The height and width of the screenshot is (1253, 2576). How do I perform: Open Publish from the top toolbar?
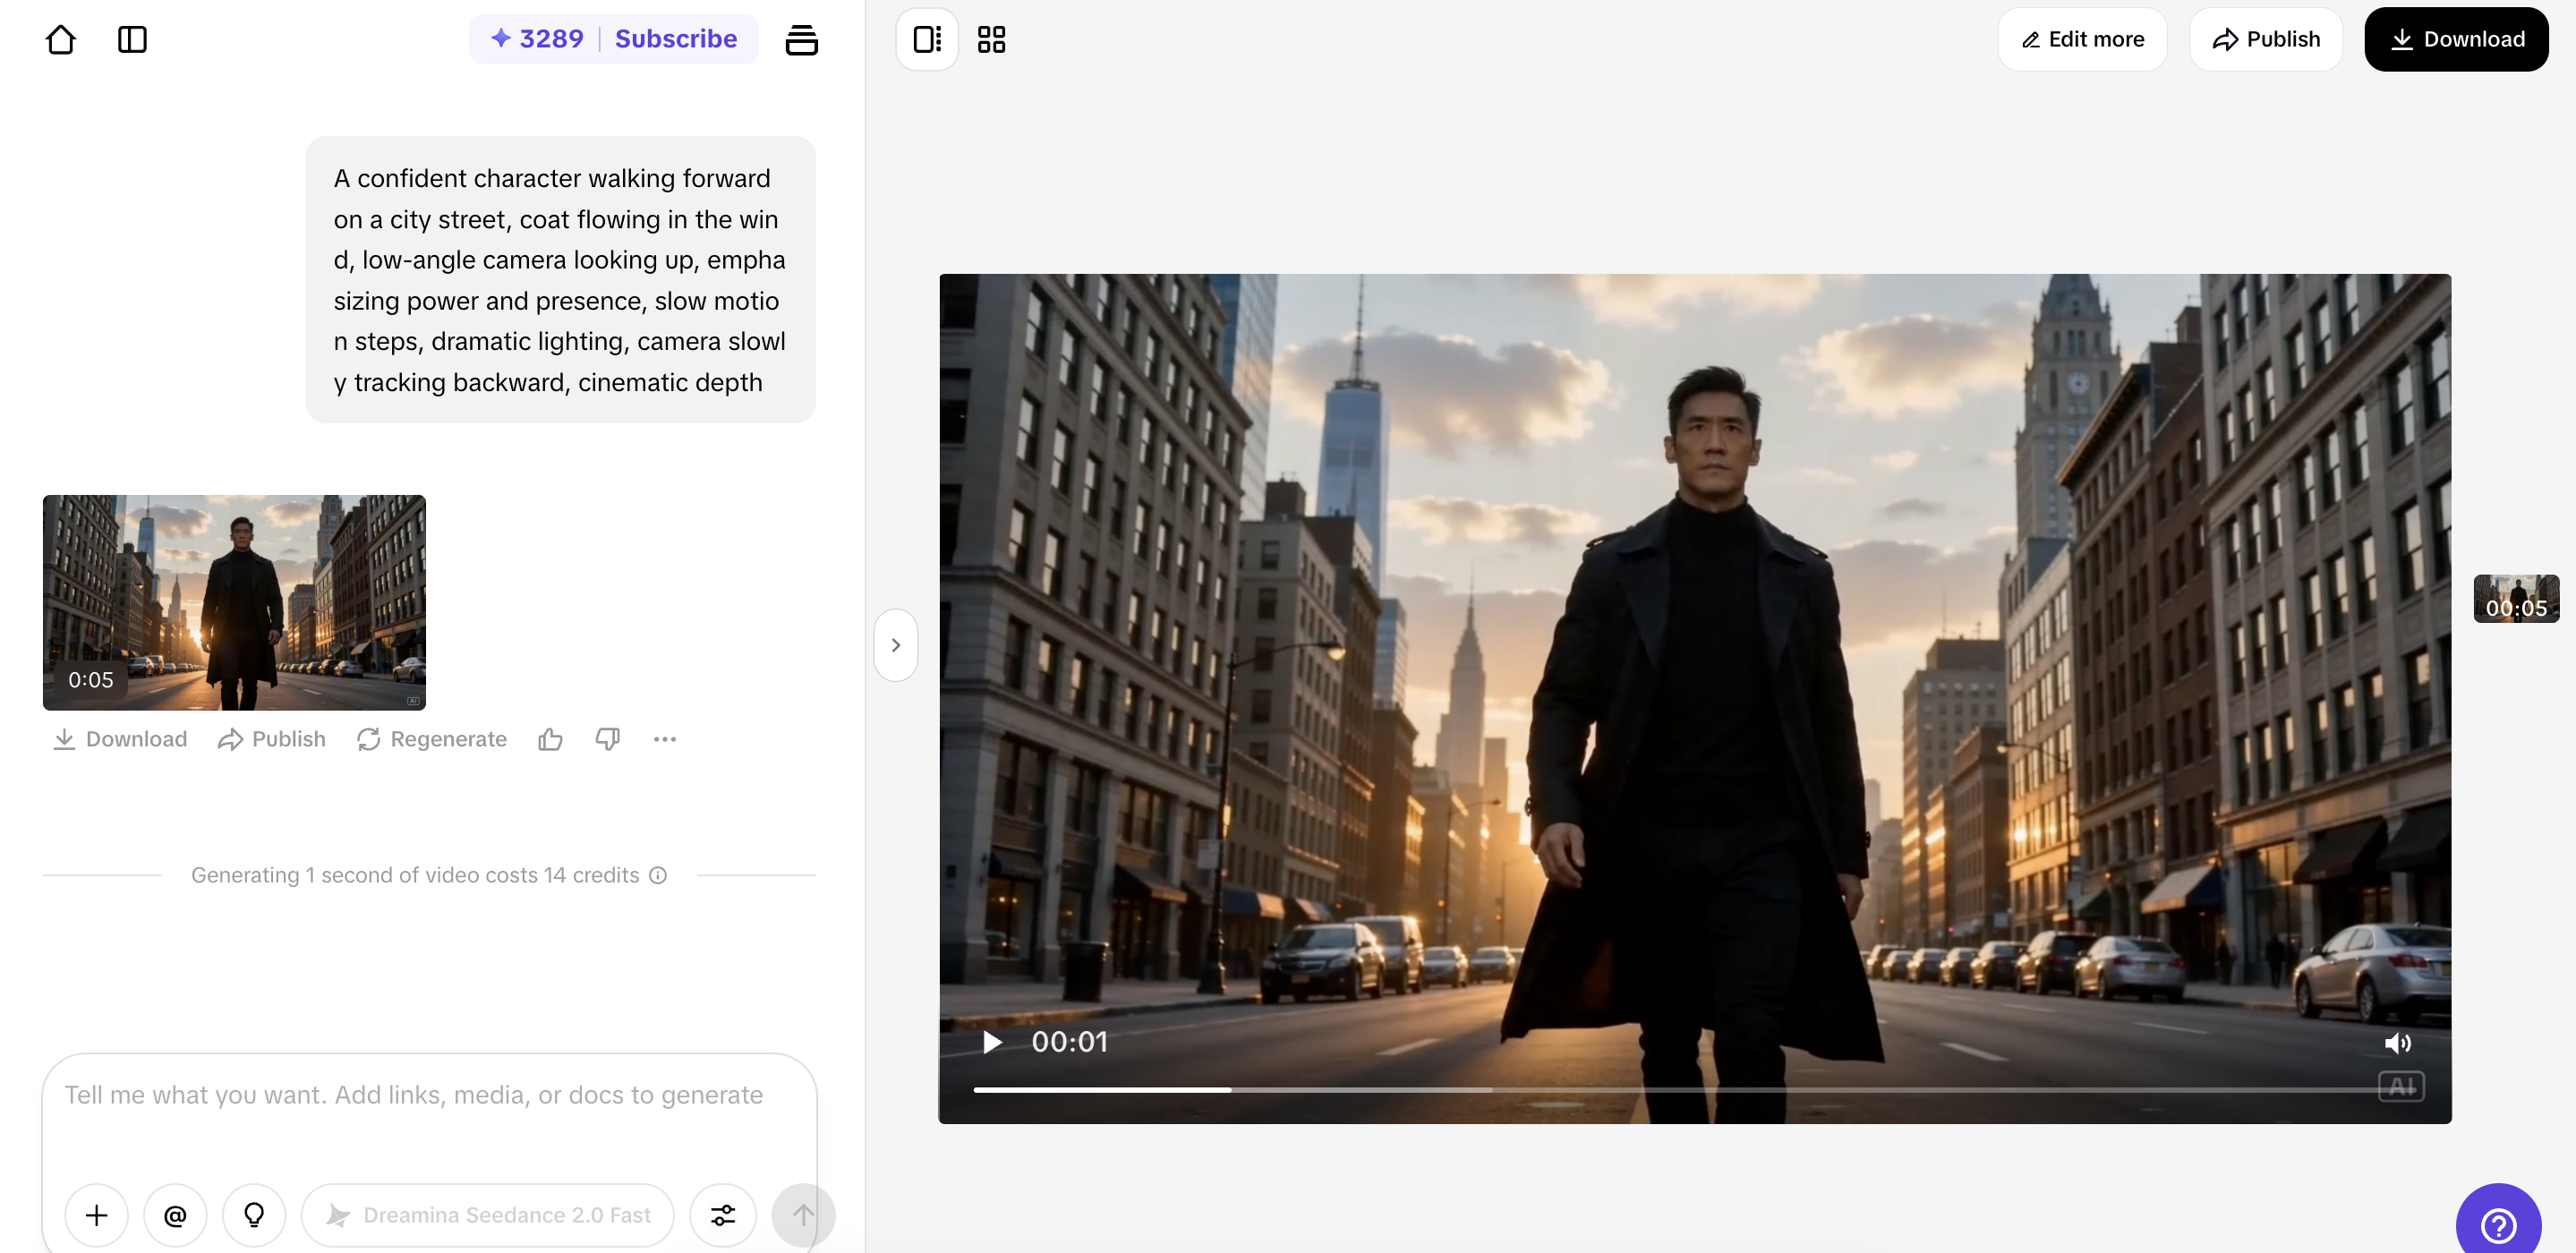pyautogui.click(x=2266, y=39)
